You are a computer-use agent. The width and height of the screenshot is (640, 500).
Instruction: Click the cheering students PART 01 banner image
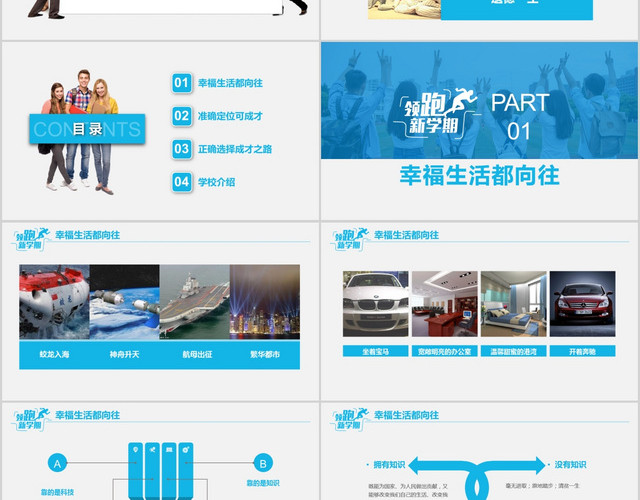(x=479, y=100)
